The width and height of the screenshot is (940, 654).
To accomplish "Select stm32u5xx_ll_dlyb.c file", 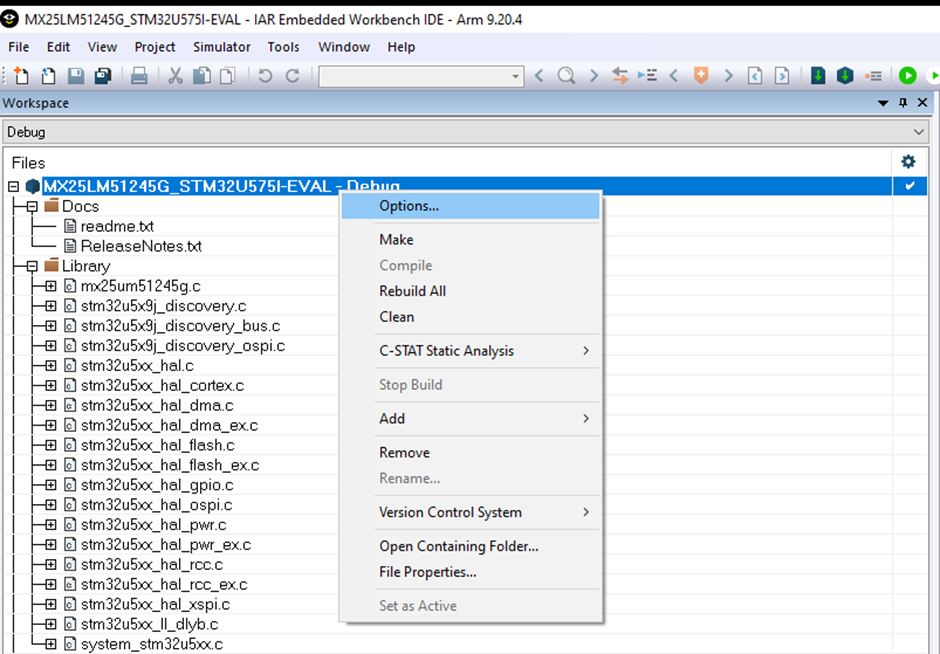I will tap(149, 624).
